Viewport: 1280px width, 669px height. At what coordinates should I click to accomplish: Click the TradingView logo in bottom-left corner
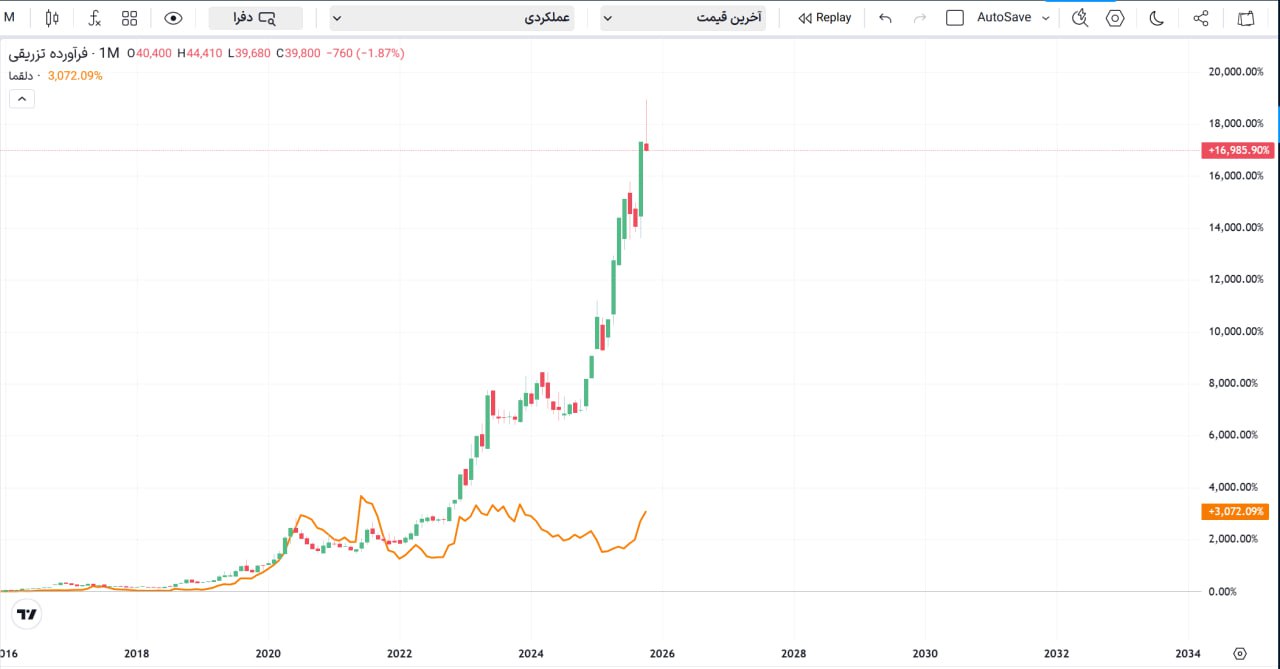click(x=26, y=614)
